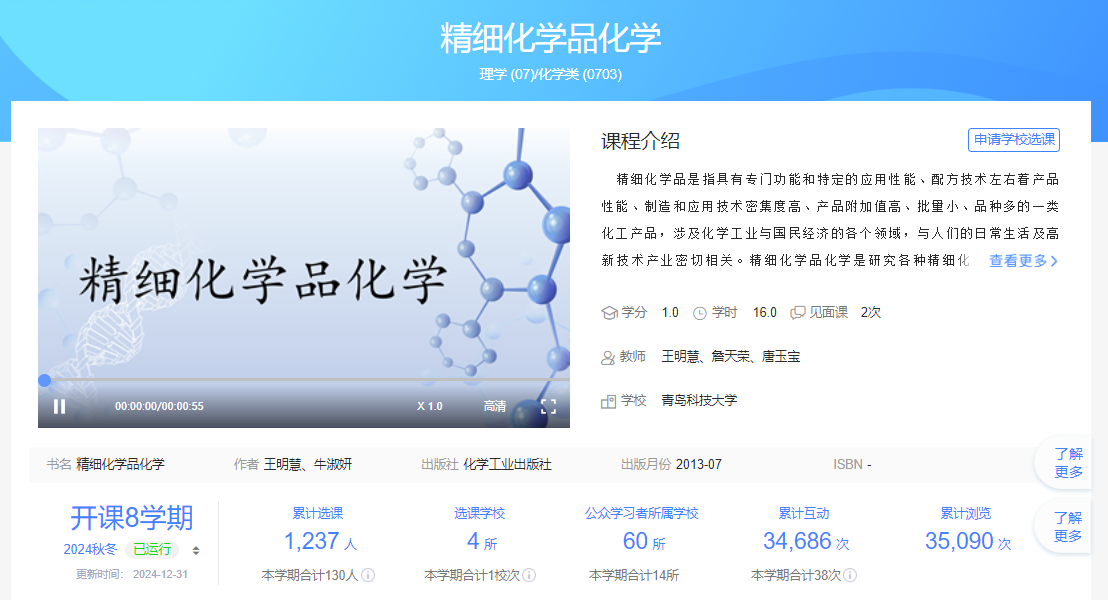Click update date 2024-12-31
1108x600 pixels.
tap(160, 575)
